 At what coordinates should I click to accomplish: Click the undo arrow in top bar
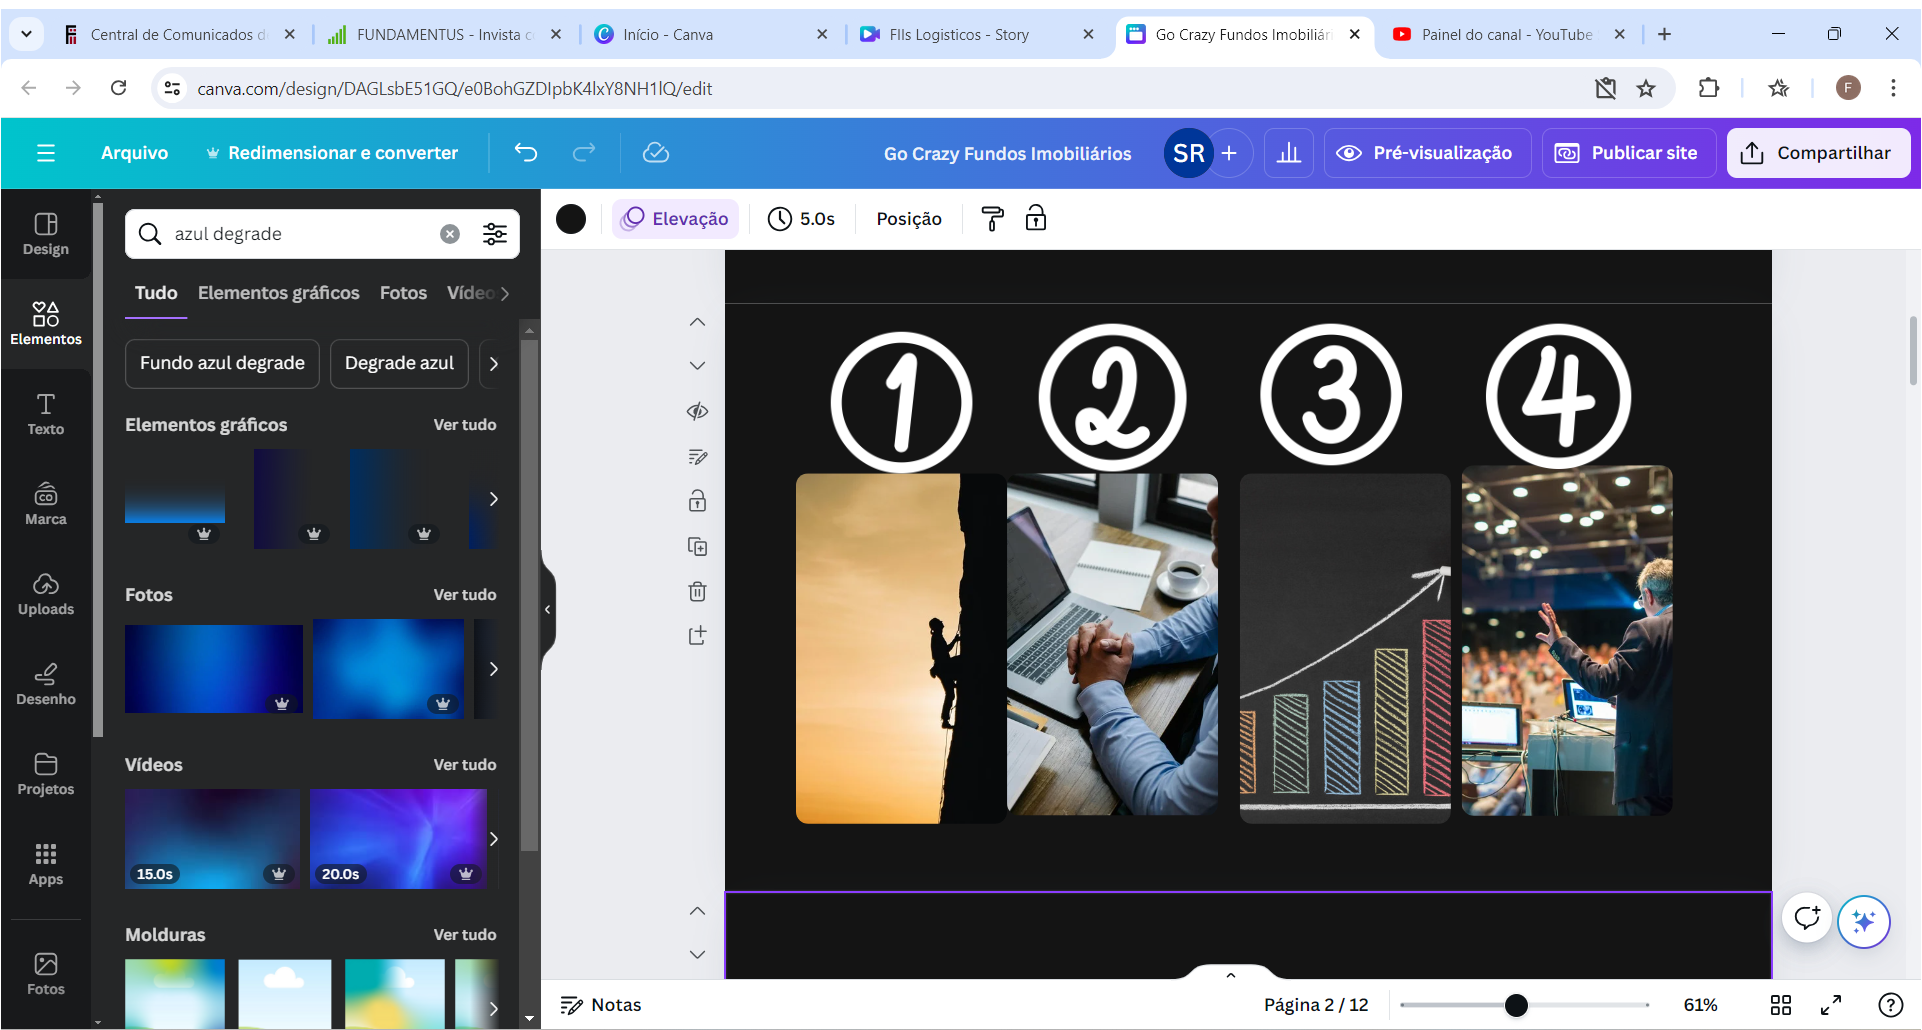pos(526,153)
